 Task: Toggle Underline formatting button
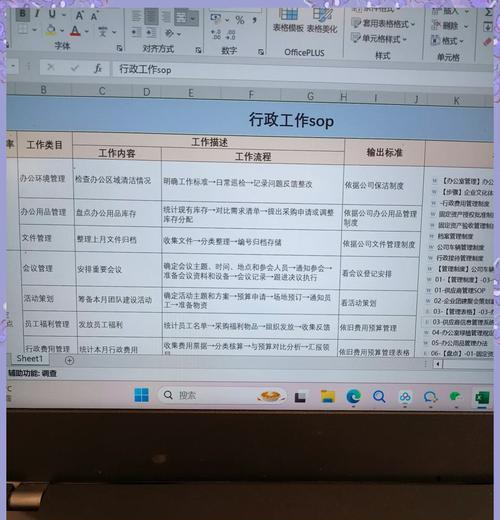pyautogui.click(x=52, y=14)
